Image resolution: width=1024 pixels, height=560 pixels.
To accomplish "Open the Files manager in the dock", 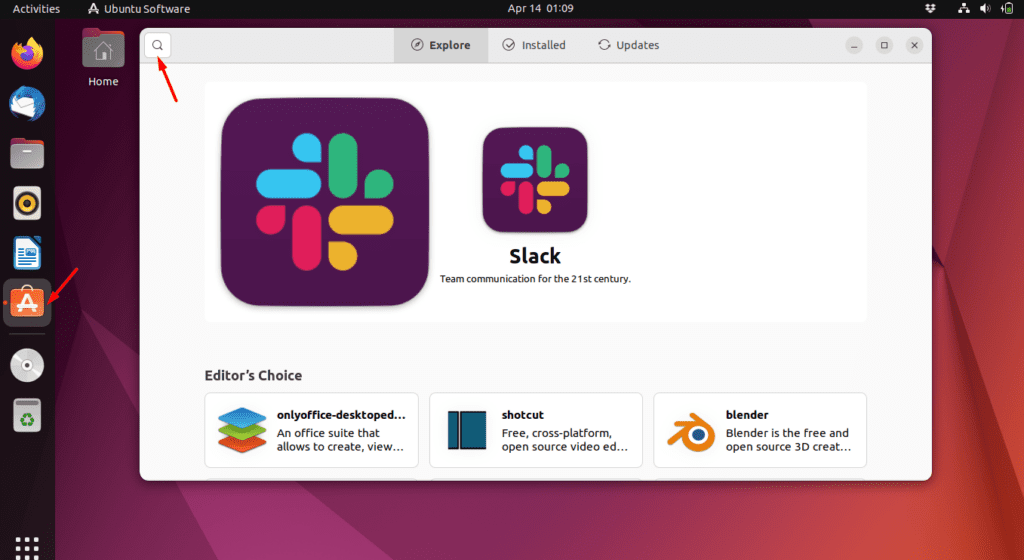I will (27, 153).
